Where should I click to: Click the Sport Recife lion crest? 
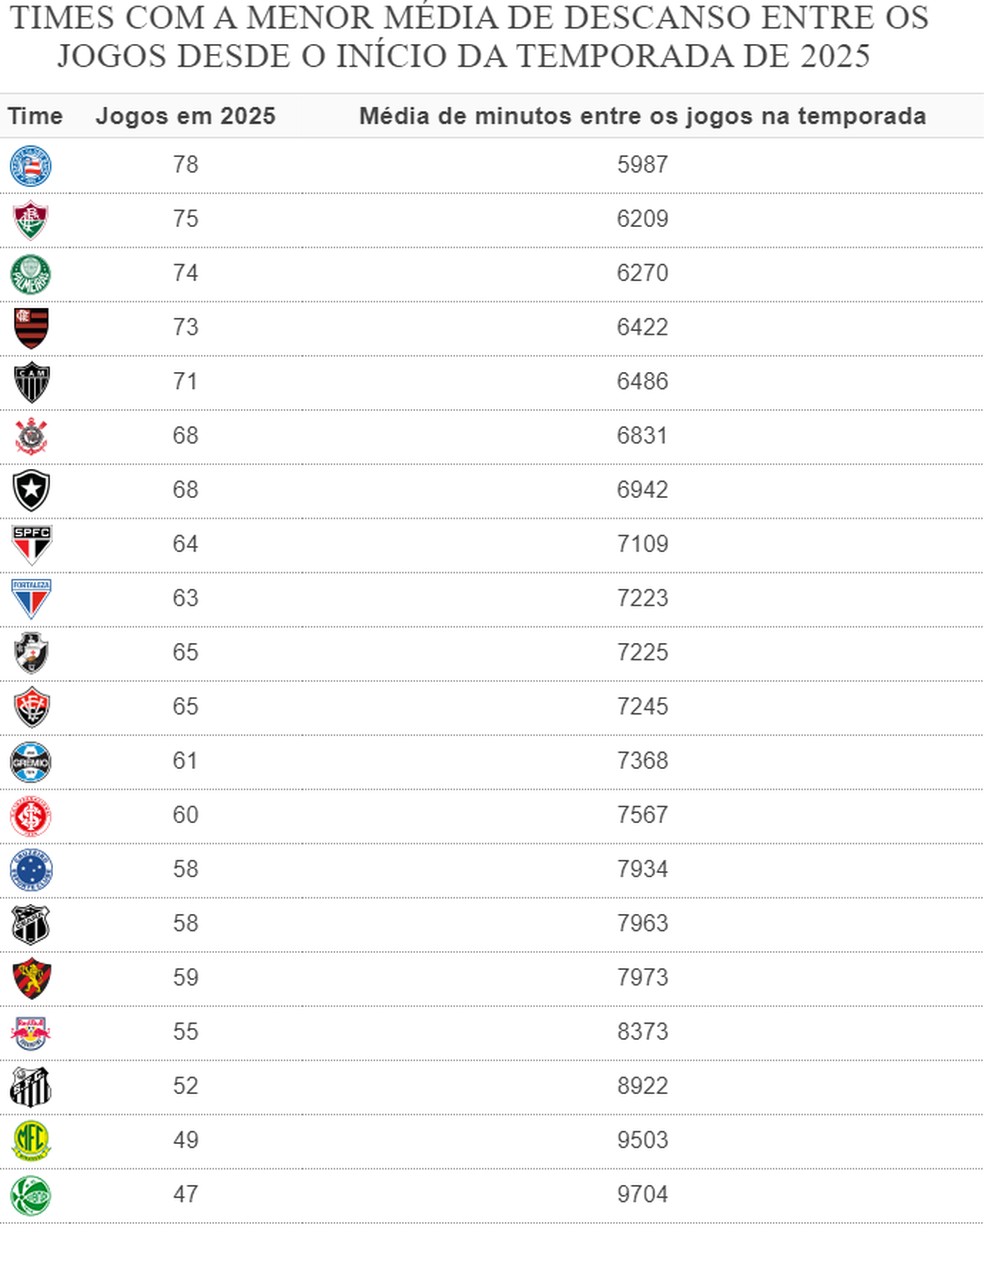pyautogui.click(x=30, y=978)
